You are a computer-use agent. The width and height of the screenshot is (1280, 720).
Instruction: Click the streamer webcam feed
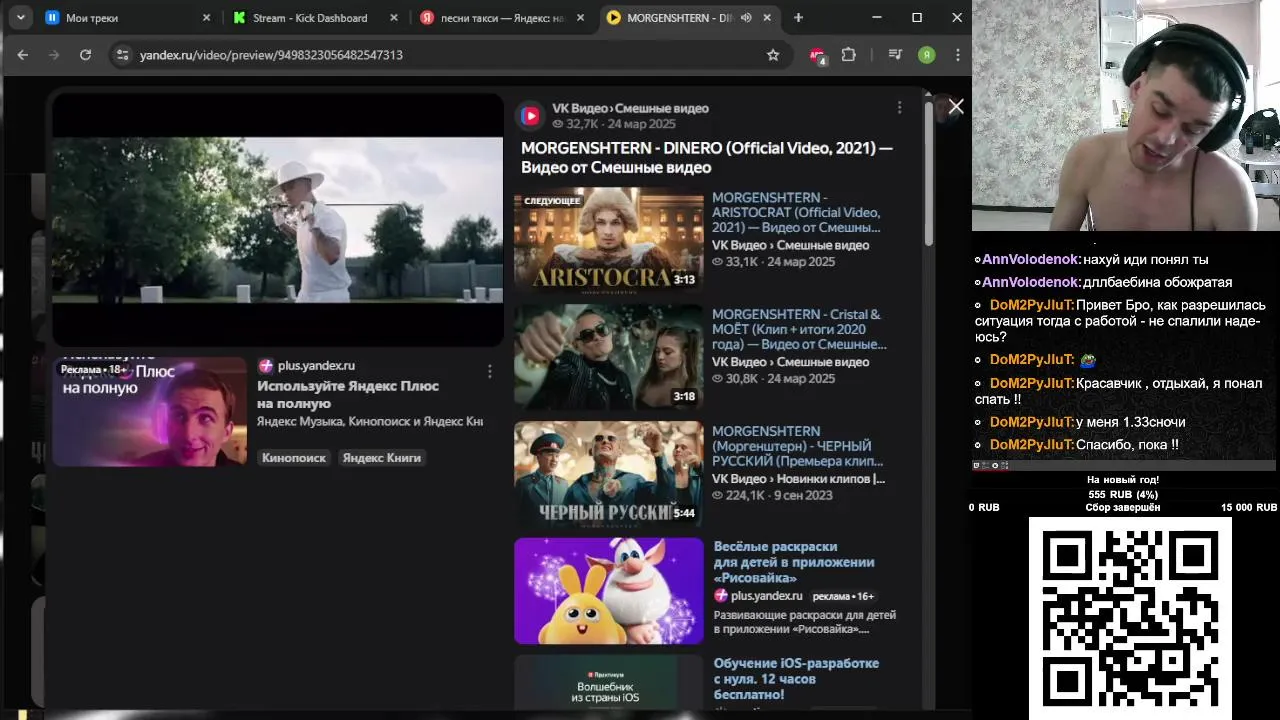click(1126, 116)
